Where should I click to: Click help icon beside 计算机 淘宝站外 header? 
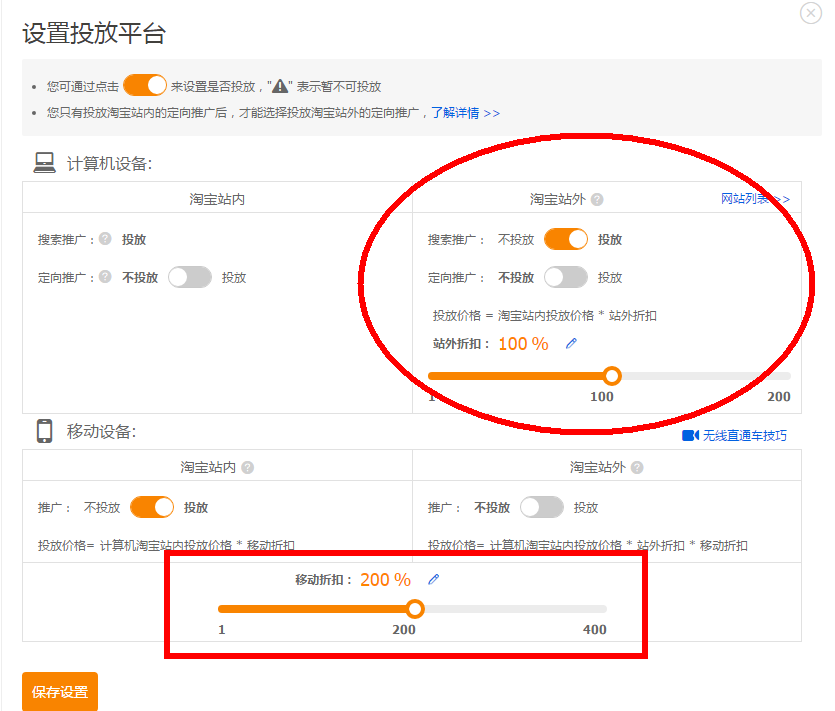pyautogui.click(x=597, y=200)
